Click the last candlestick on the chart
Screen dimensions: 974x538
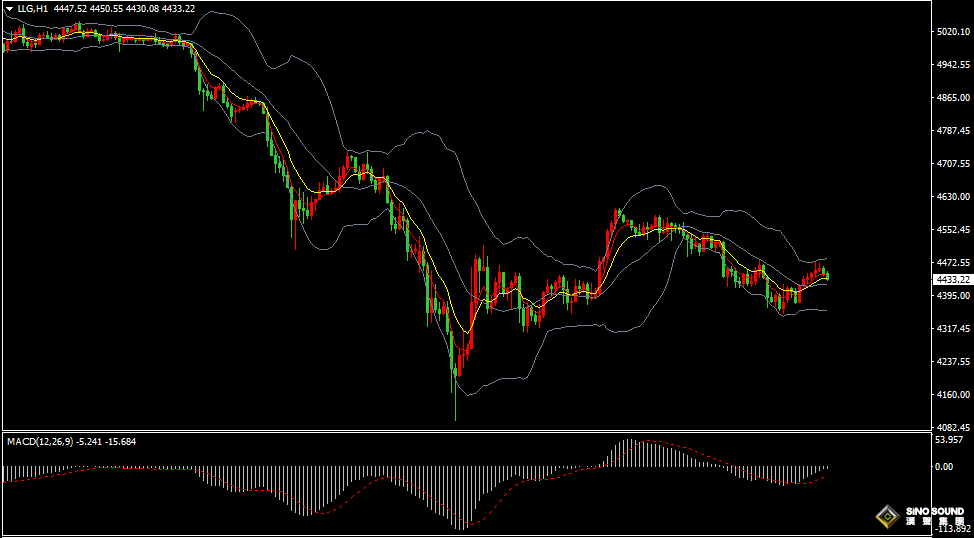pyautogui.click(x=827, y=276)
